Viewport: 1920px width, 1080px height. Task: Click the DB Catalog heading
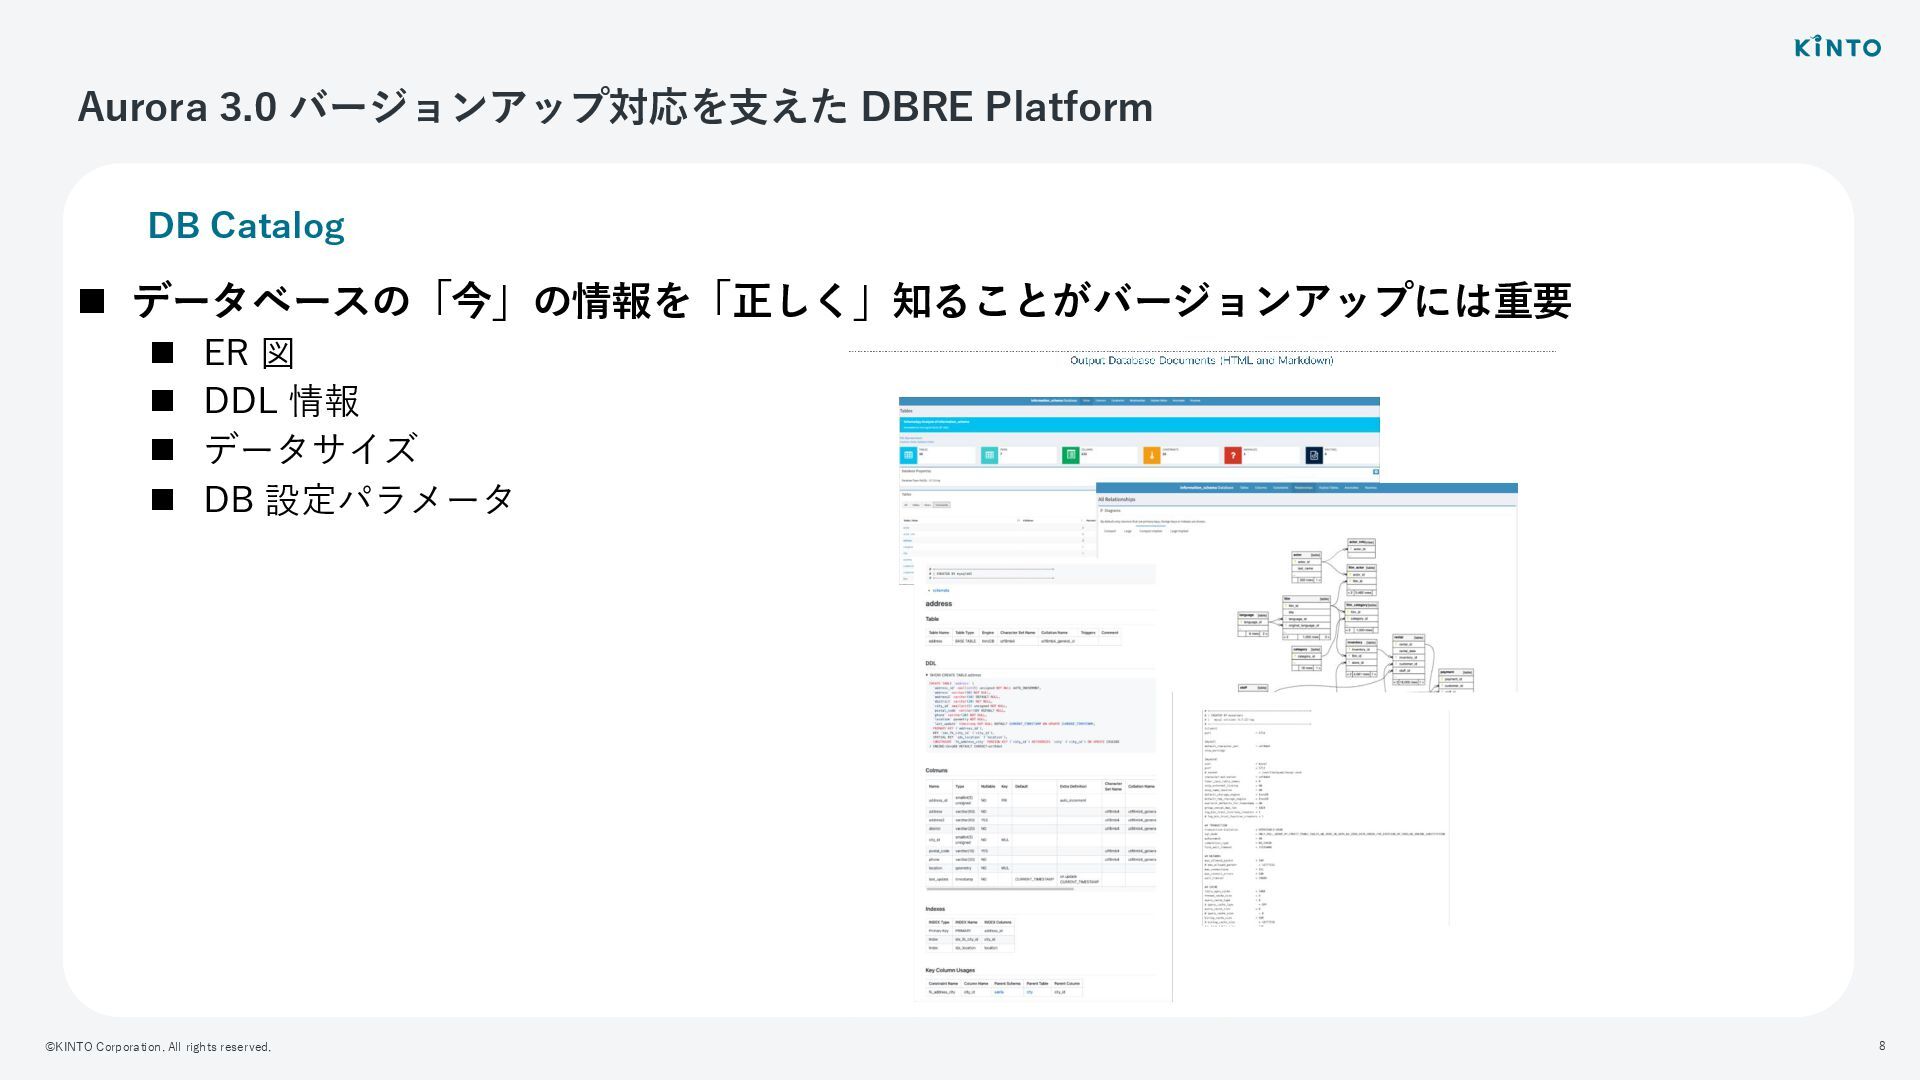(246, 226)
